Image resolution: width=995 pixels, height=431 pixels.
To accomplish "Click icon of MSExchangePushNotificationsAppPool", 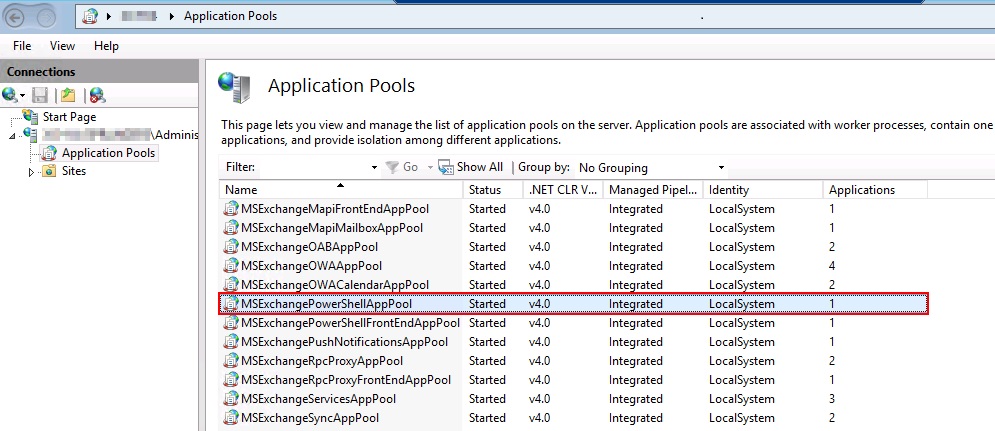I will tap(231, 342).
